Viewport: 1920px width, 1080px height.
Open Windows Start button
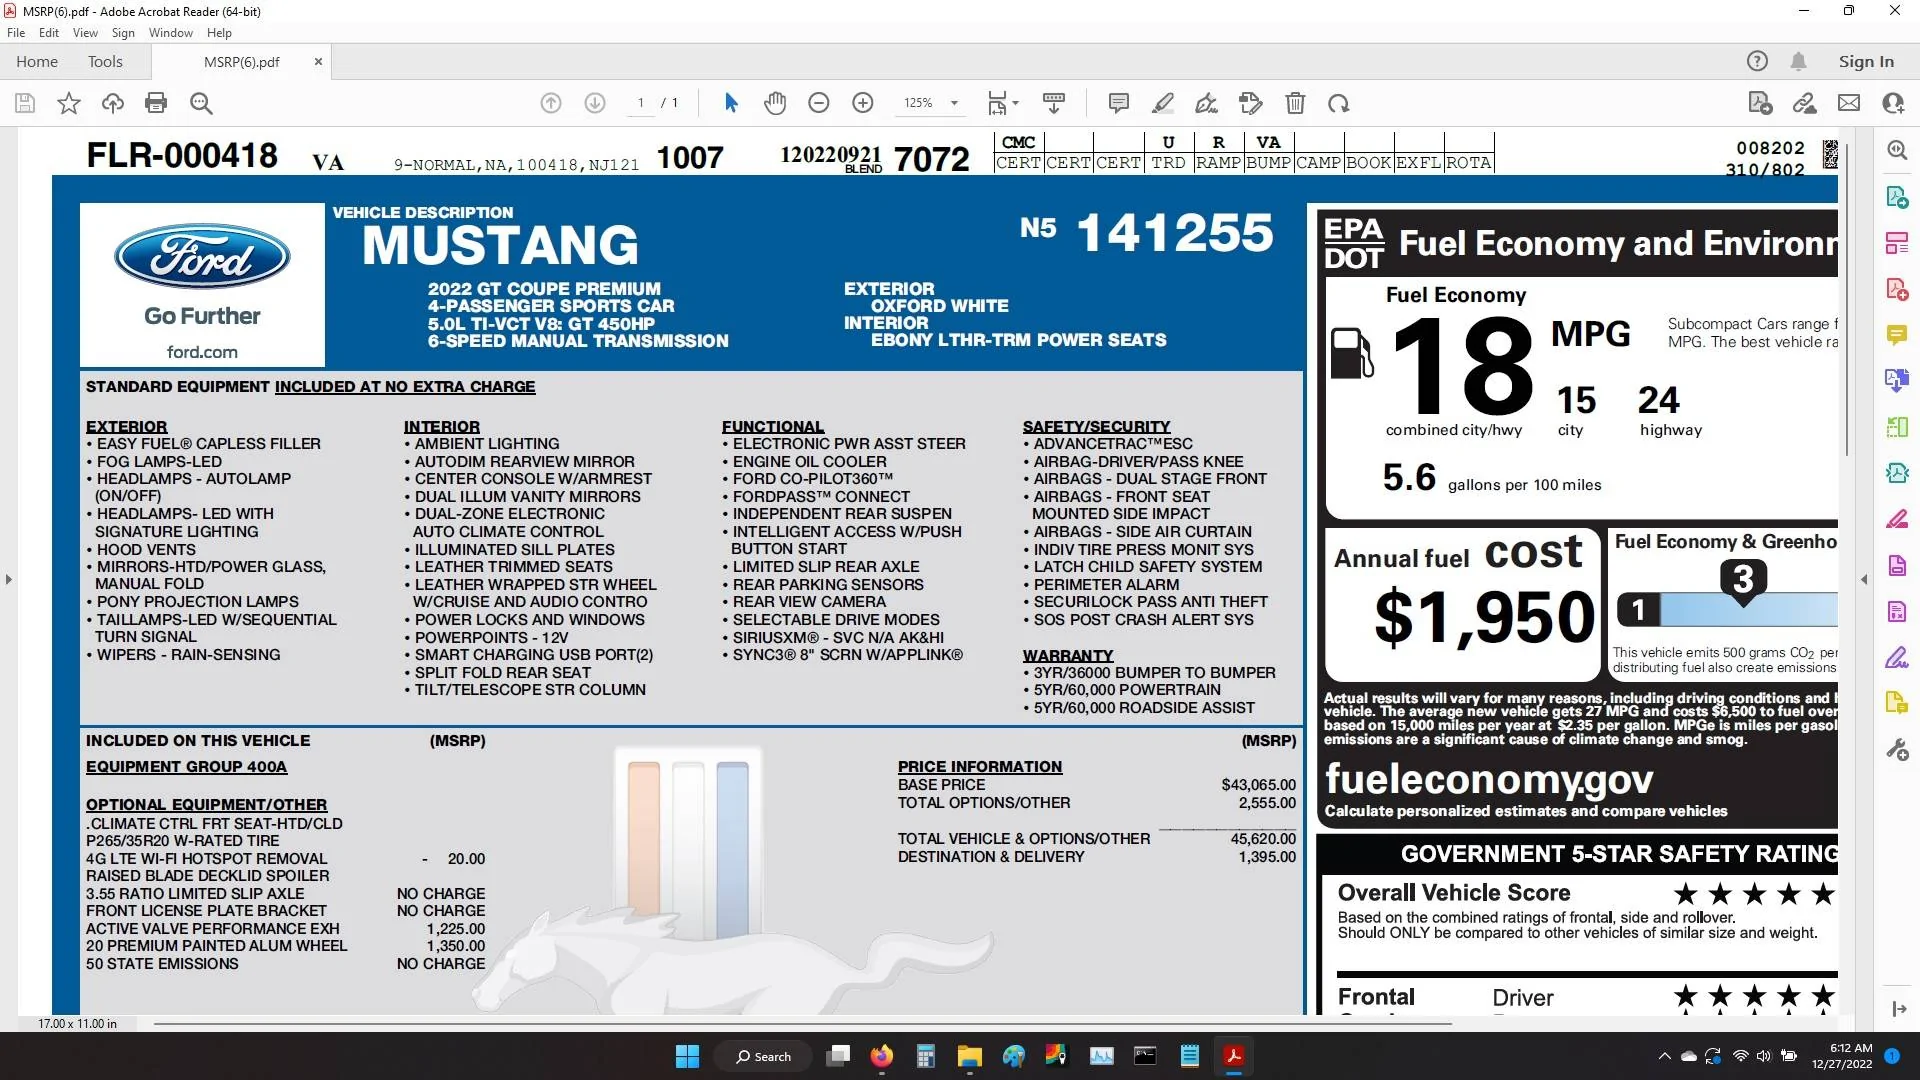pos(687,1056)
